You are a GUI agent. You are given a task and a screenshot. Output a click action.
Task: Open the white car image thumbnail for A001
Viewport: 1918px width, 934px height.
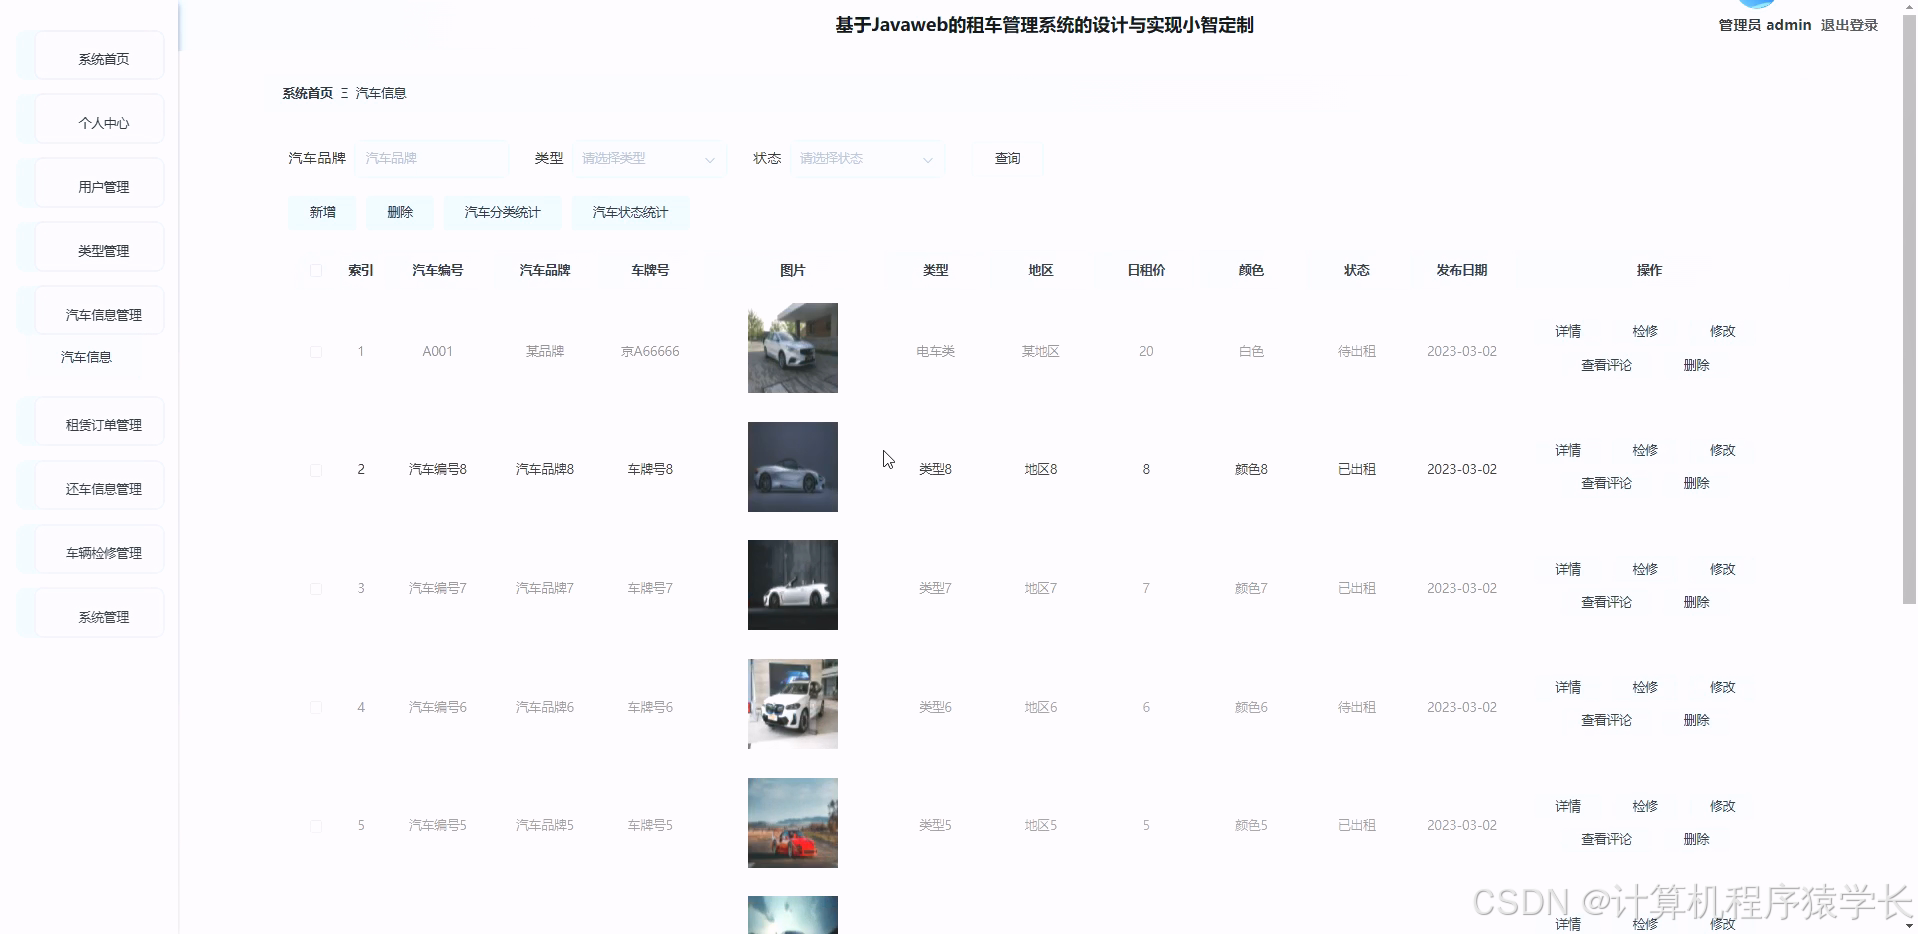tap(792, 348)
